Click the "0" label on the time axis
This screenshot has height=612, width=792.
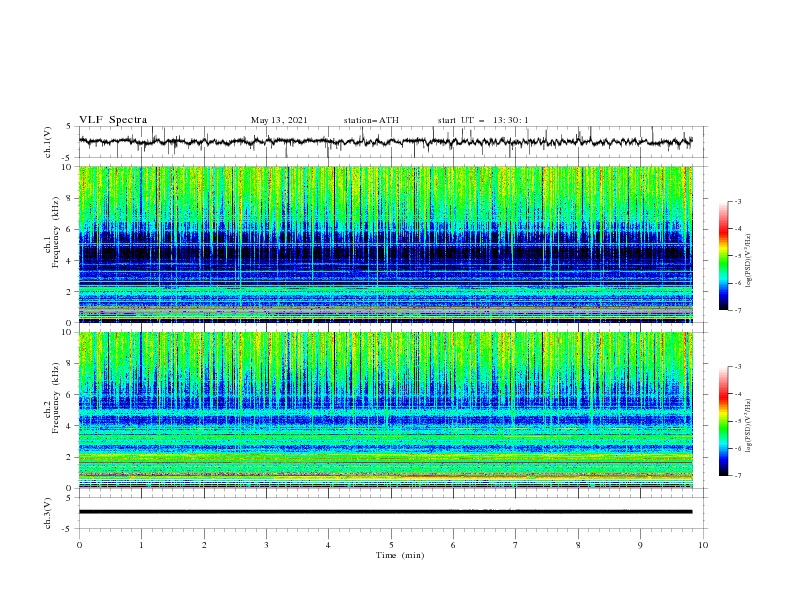pyautogui.click(x=79, y=545)
